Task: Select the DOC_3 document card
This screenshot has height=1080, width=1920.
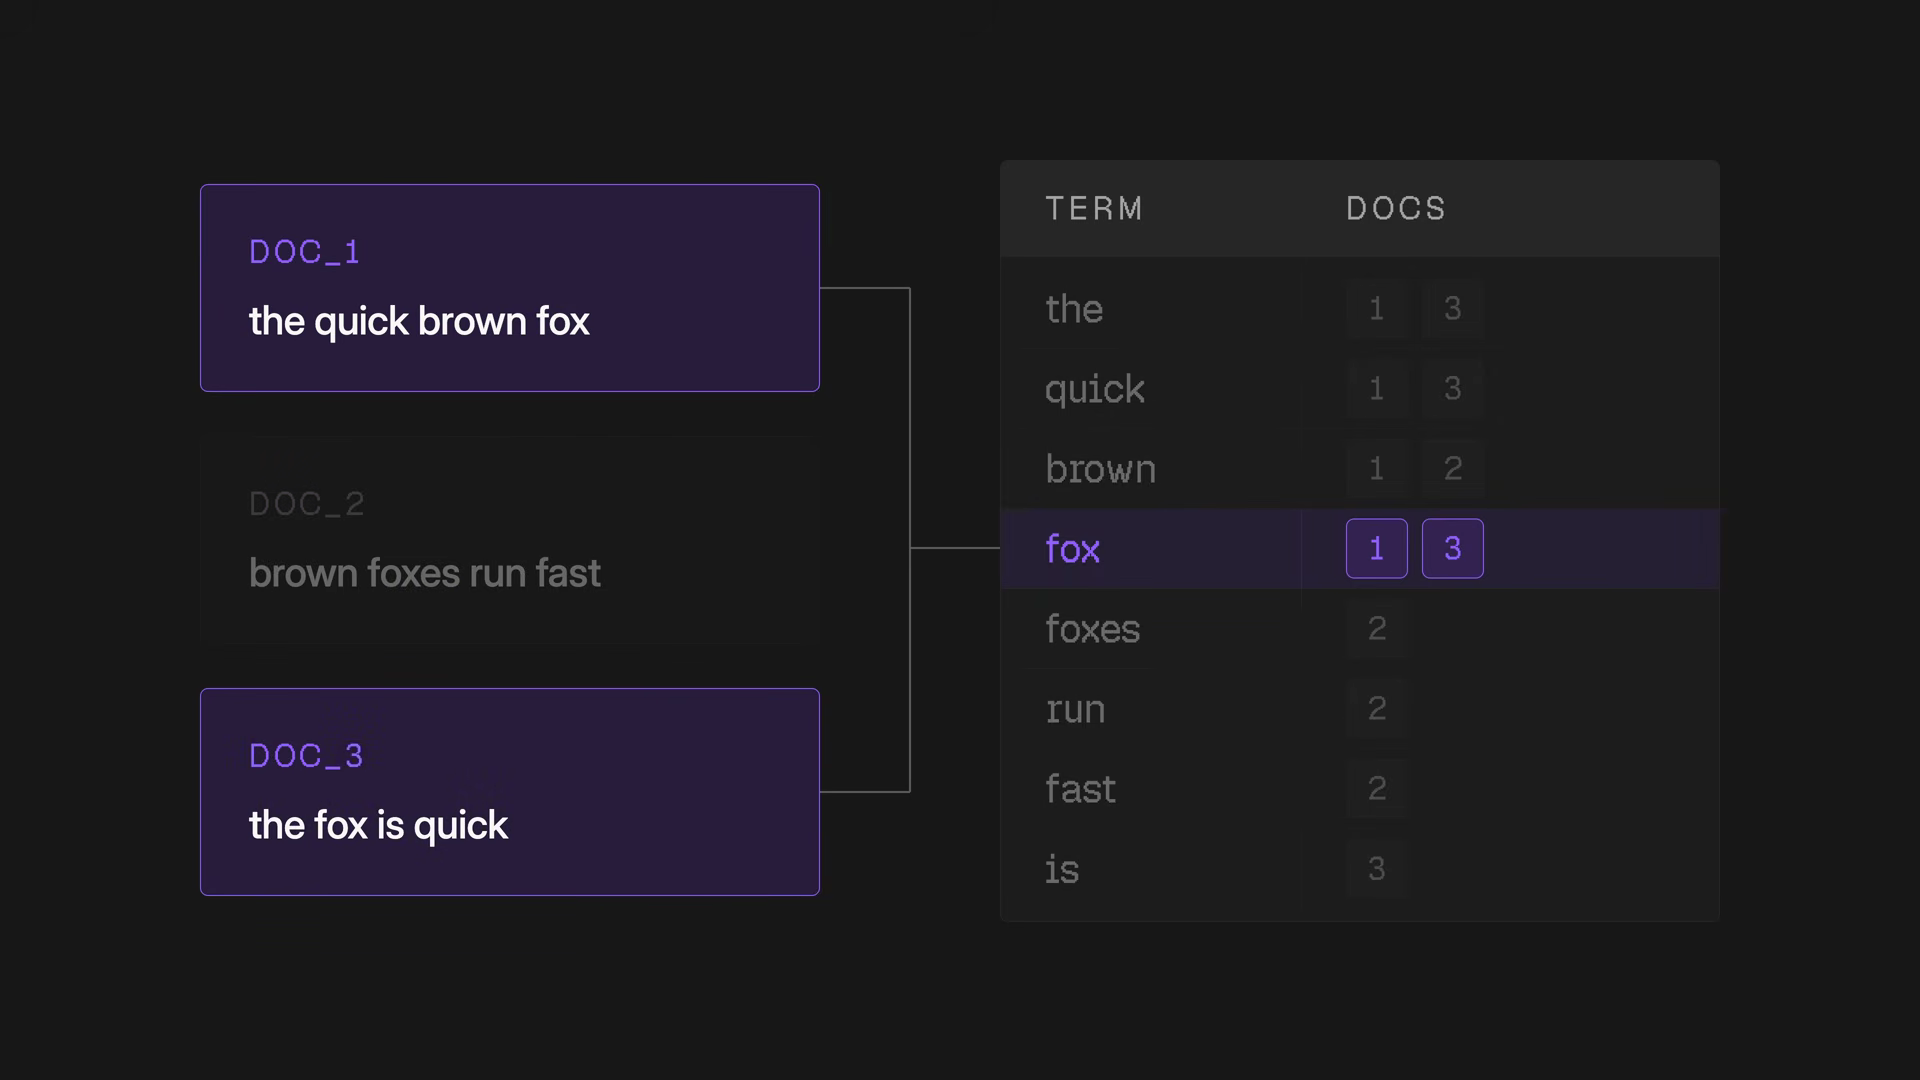Action: click(x=510, y=792)
